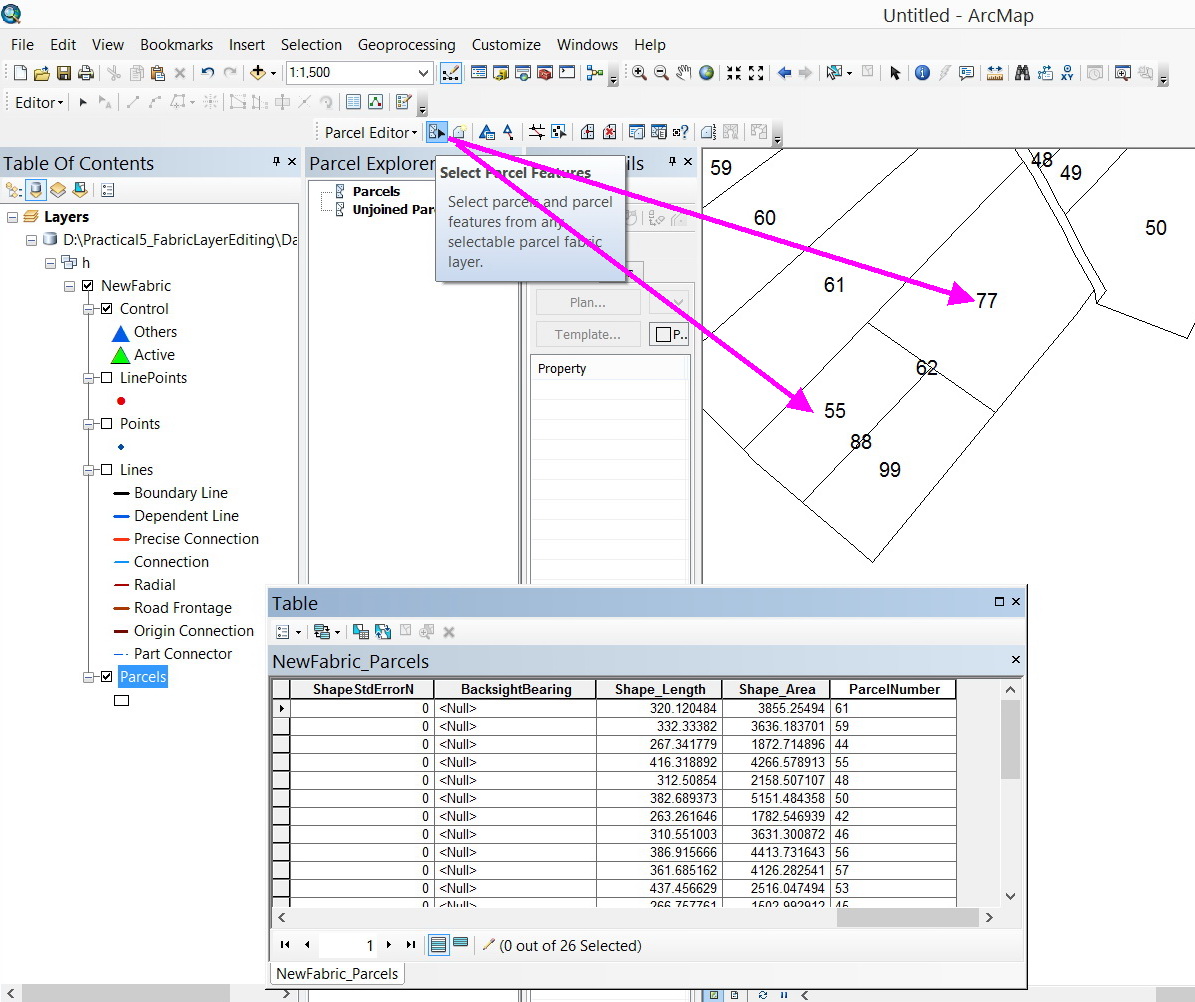This screenshot has height=1002, width=1195.
Task: Select the Parcel Features selection tool
Action: 436,132
